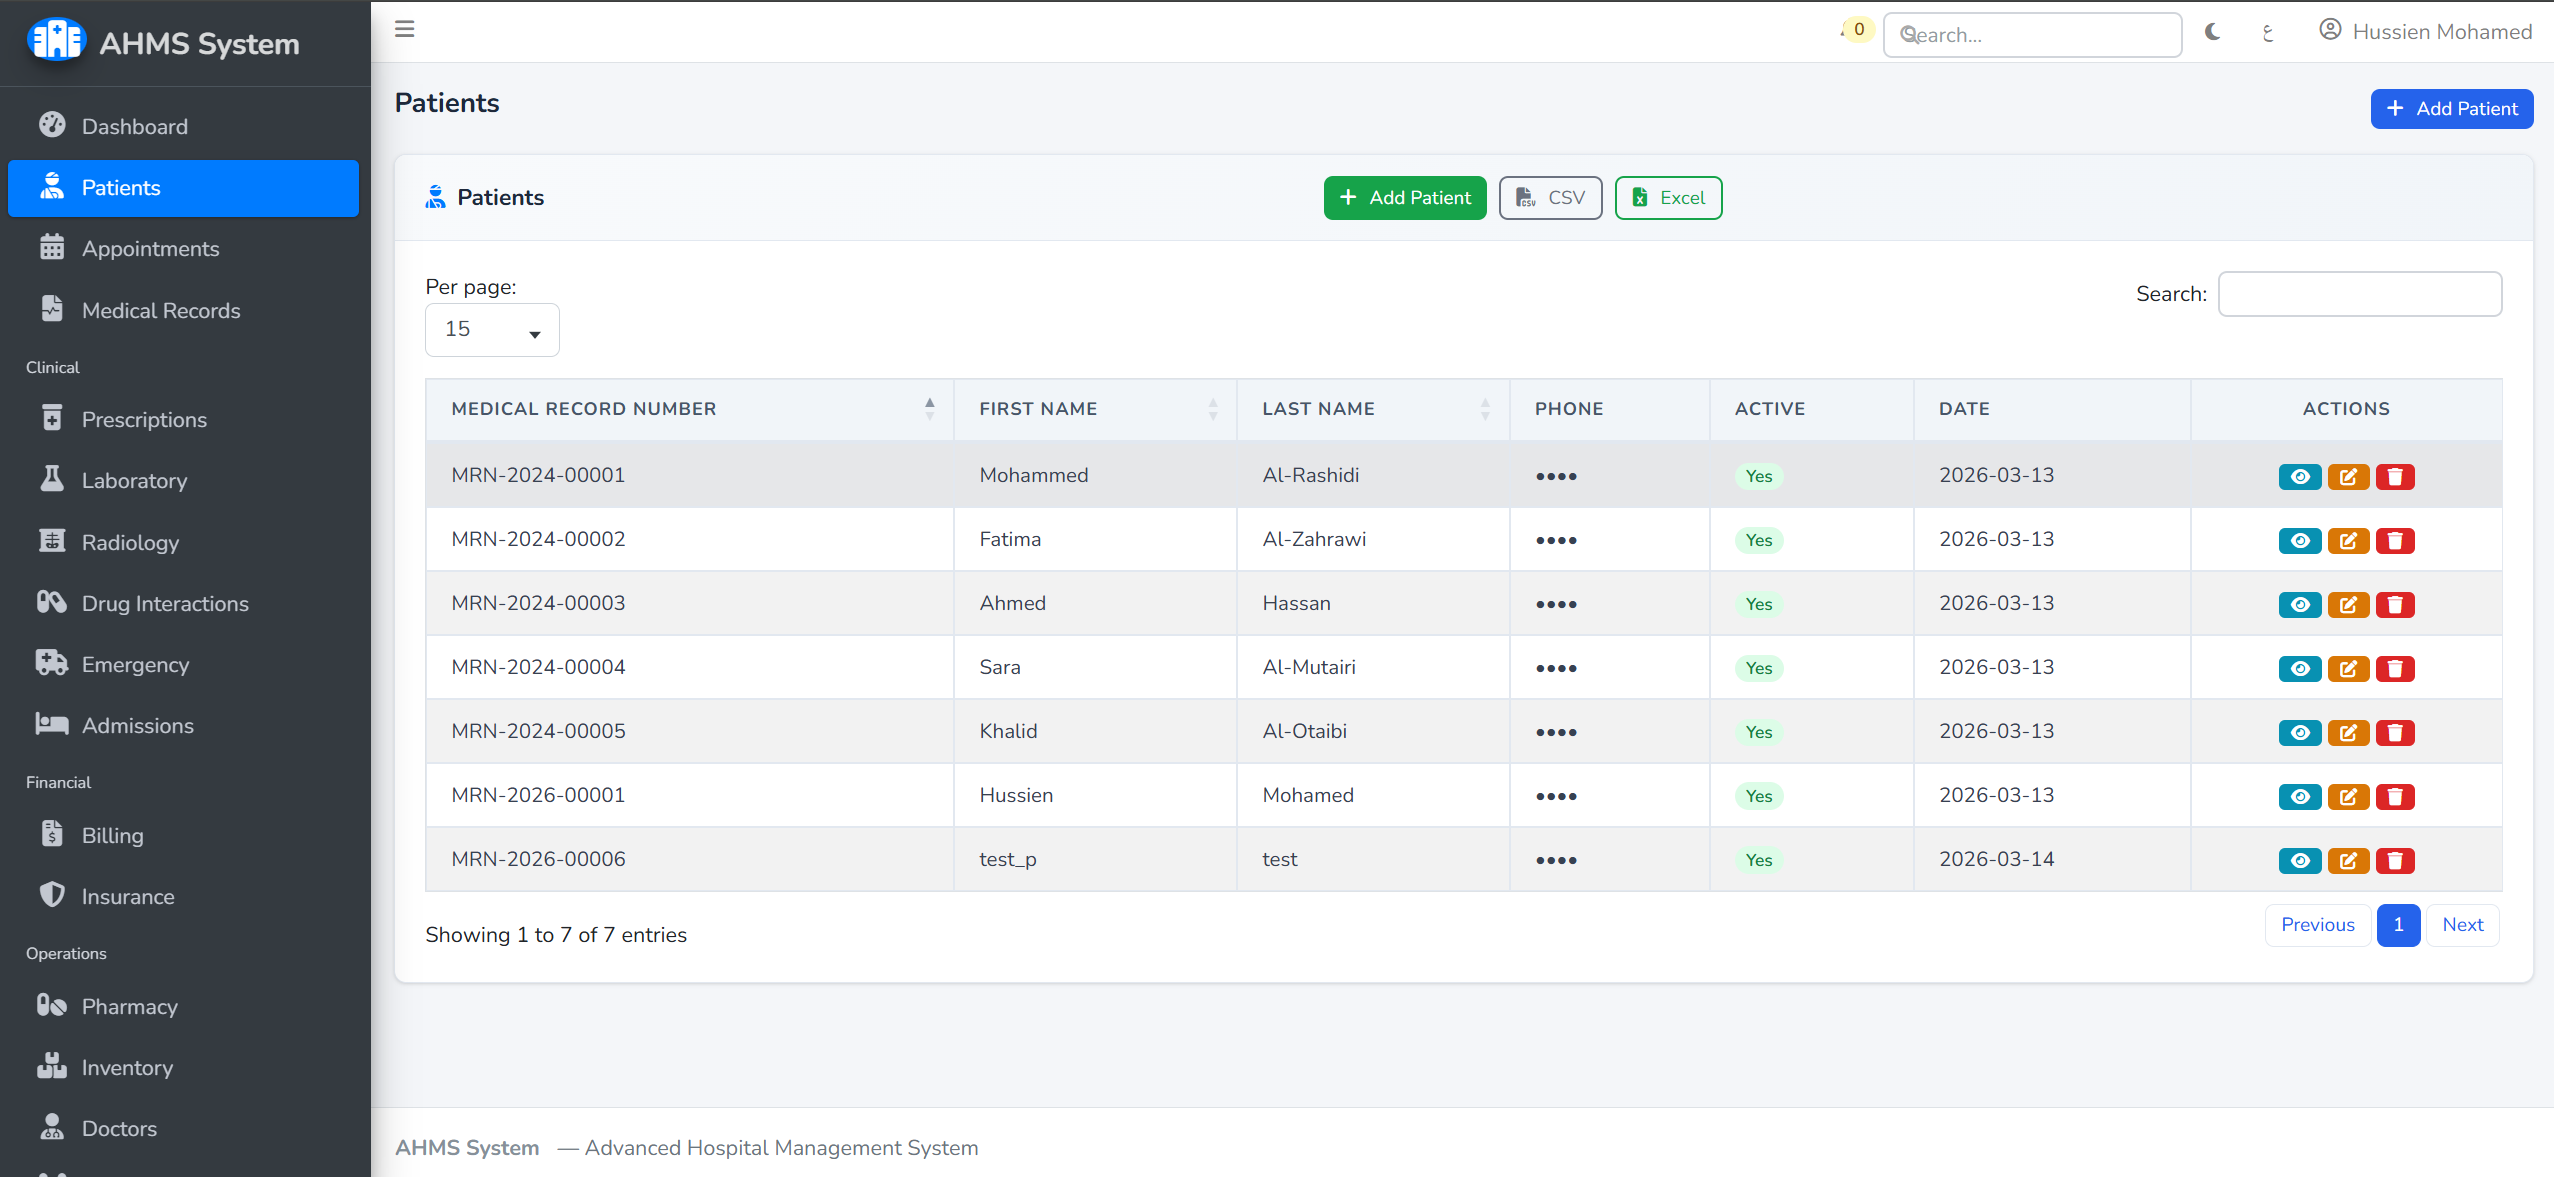Sort by Medical Record Number column arrow
This screenshot has width=2554, height=1177.
pyautogui.click(x=929, y=409)
